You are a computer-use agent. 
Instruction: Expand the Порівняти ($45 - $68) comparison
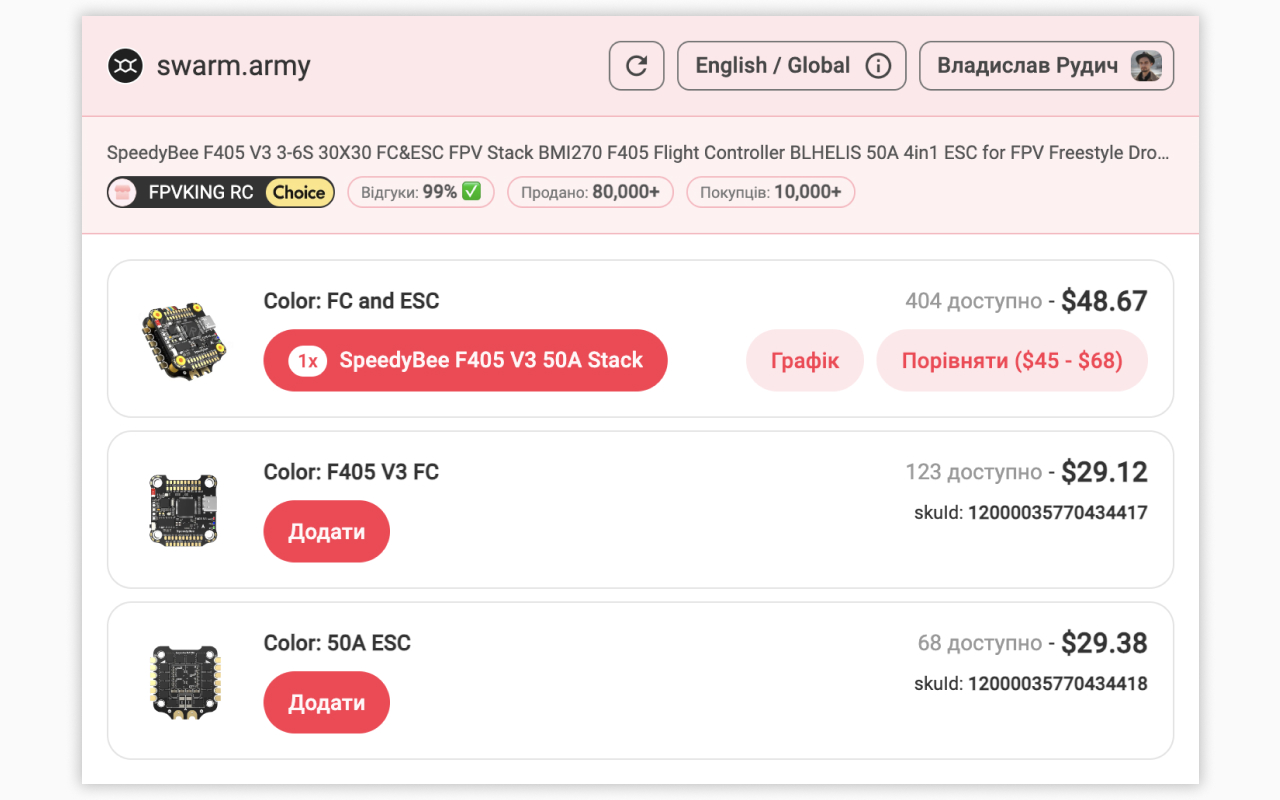click(1011, 360)
